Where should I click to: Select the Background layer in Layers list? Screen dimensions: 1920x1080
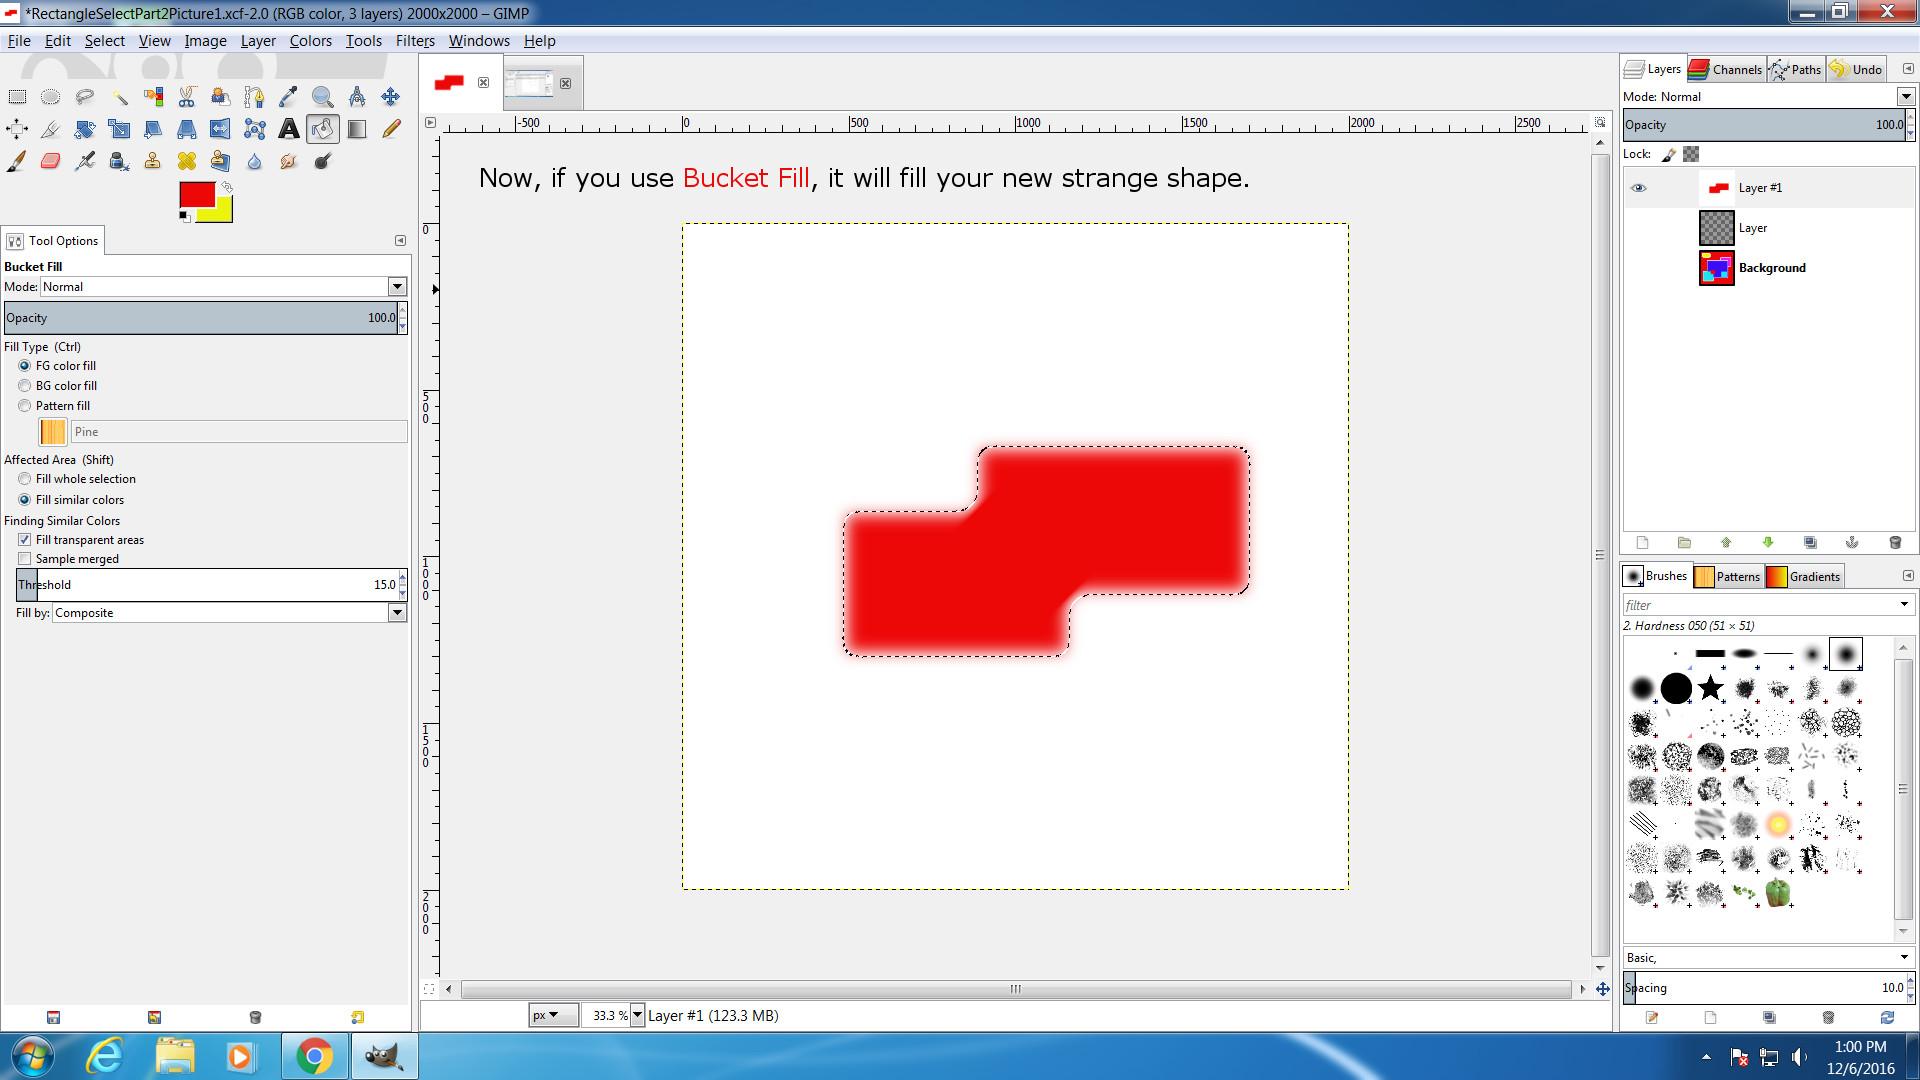point(1771,268)
